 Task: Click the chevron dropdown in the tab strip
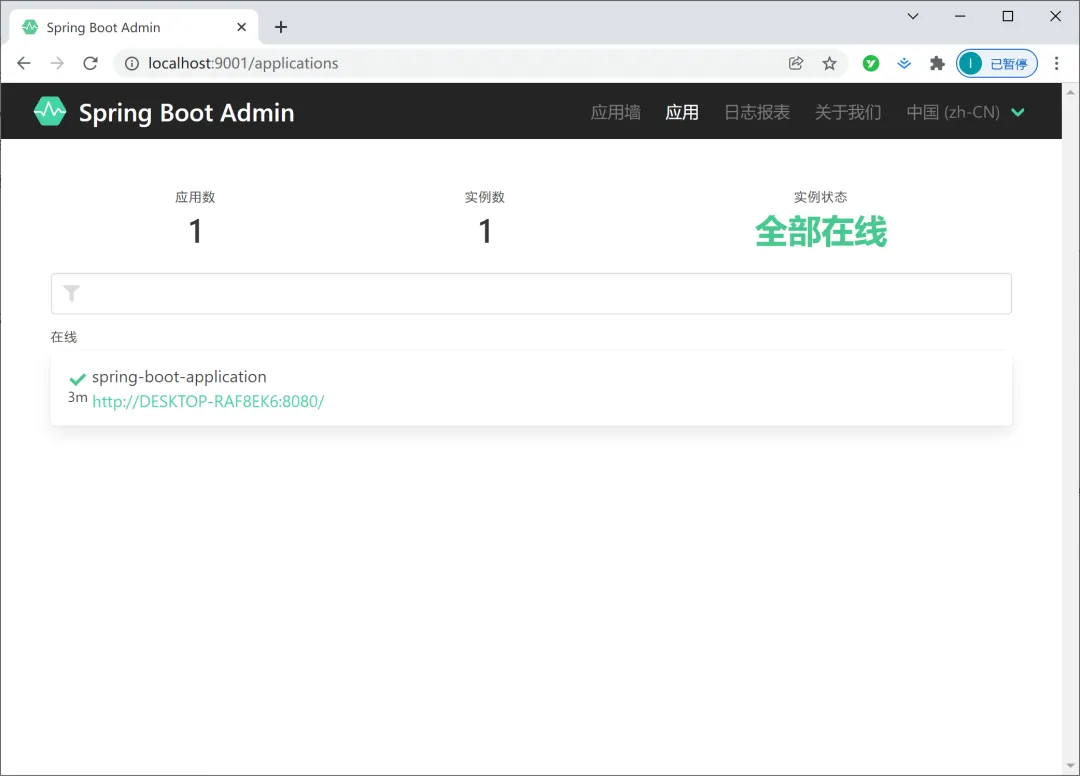click(x=912, y=16)
